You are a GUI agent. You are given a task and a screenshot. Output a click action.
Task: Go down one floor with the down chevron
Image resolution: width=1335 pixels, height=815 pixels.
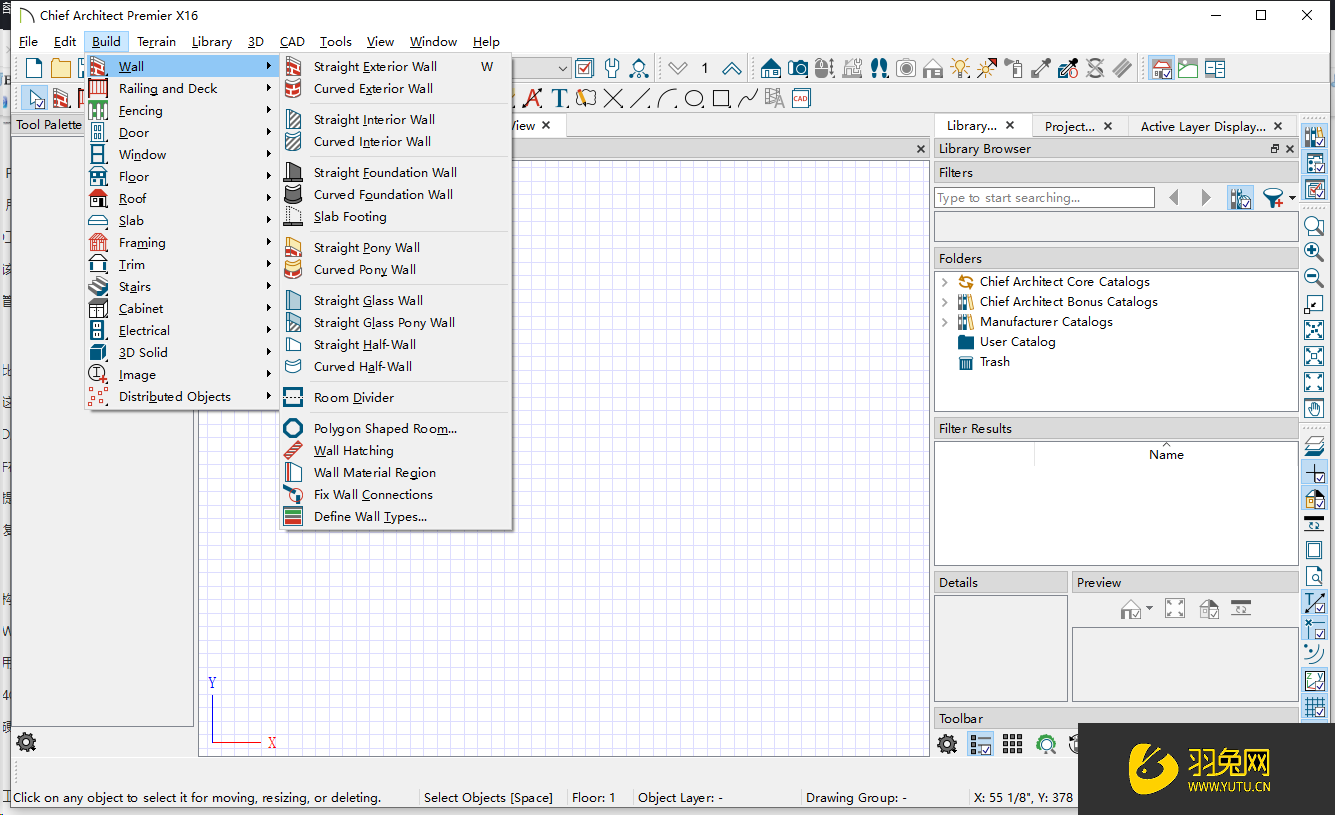[678, 68]
